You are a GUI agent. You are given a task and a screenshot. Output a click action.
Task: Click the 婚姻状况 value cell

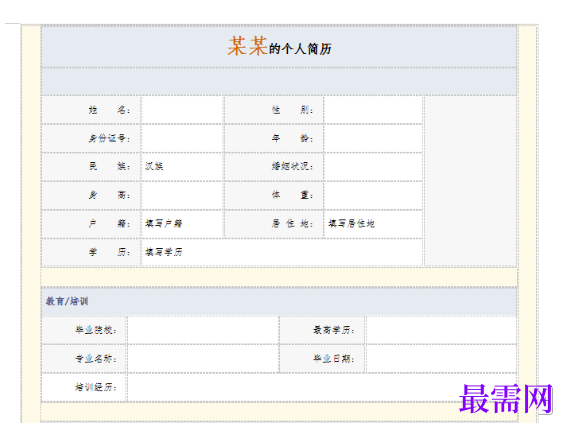click(x=373, y=167)
